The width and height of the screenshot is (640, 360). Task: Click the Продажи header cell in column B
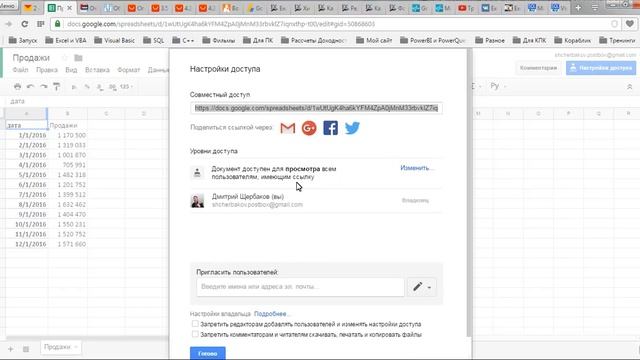(67, 125)
